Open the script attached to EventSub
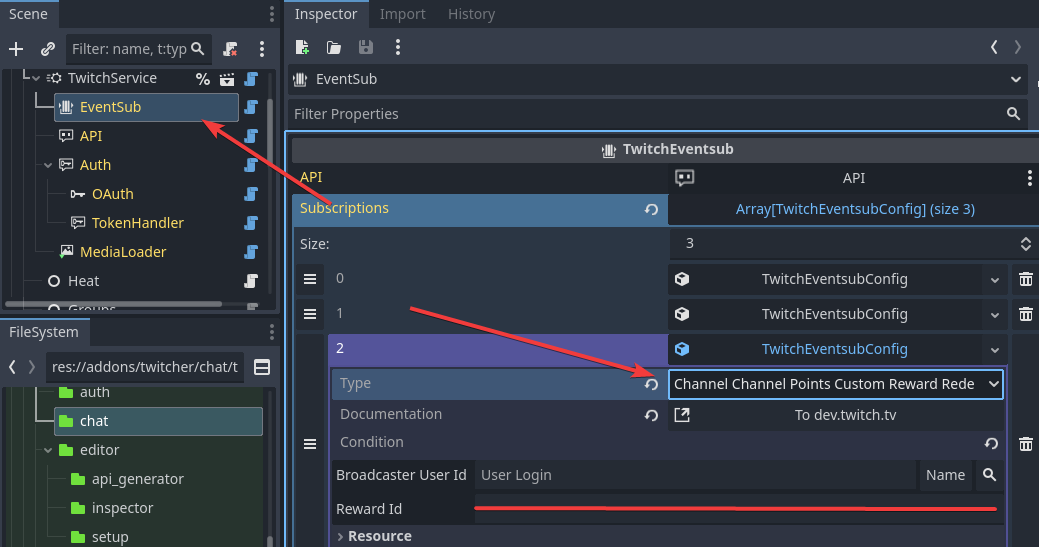This screenshot has height=547, width=1039. pos(252,107)
